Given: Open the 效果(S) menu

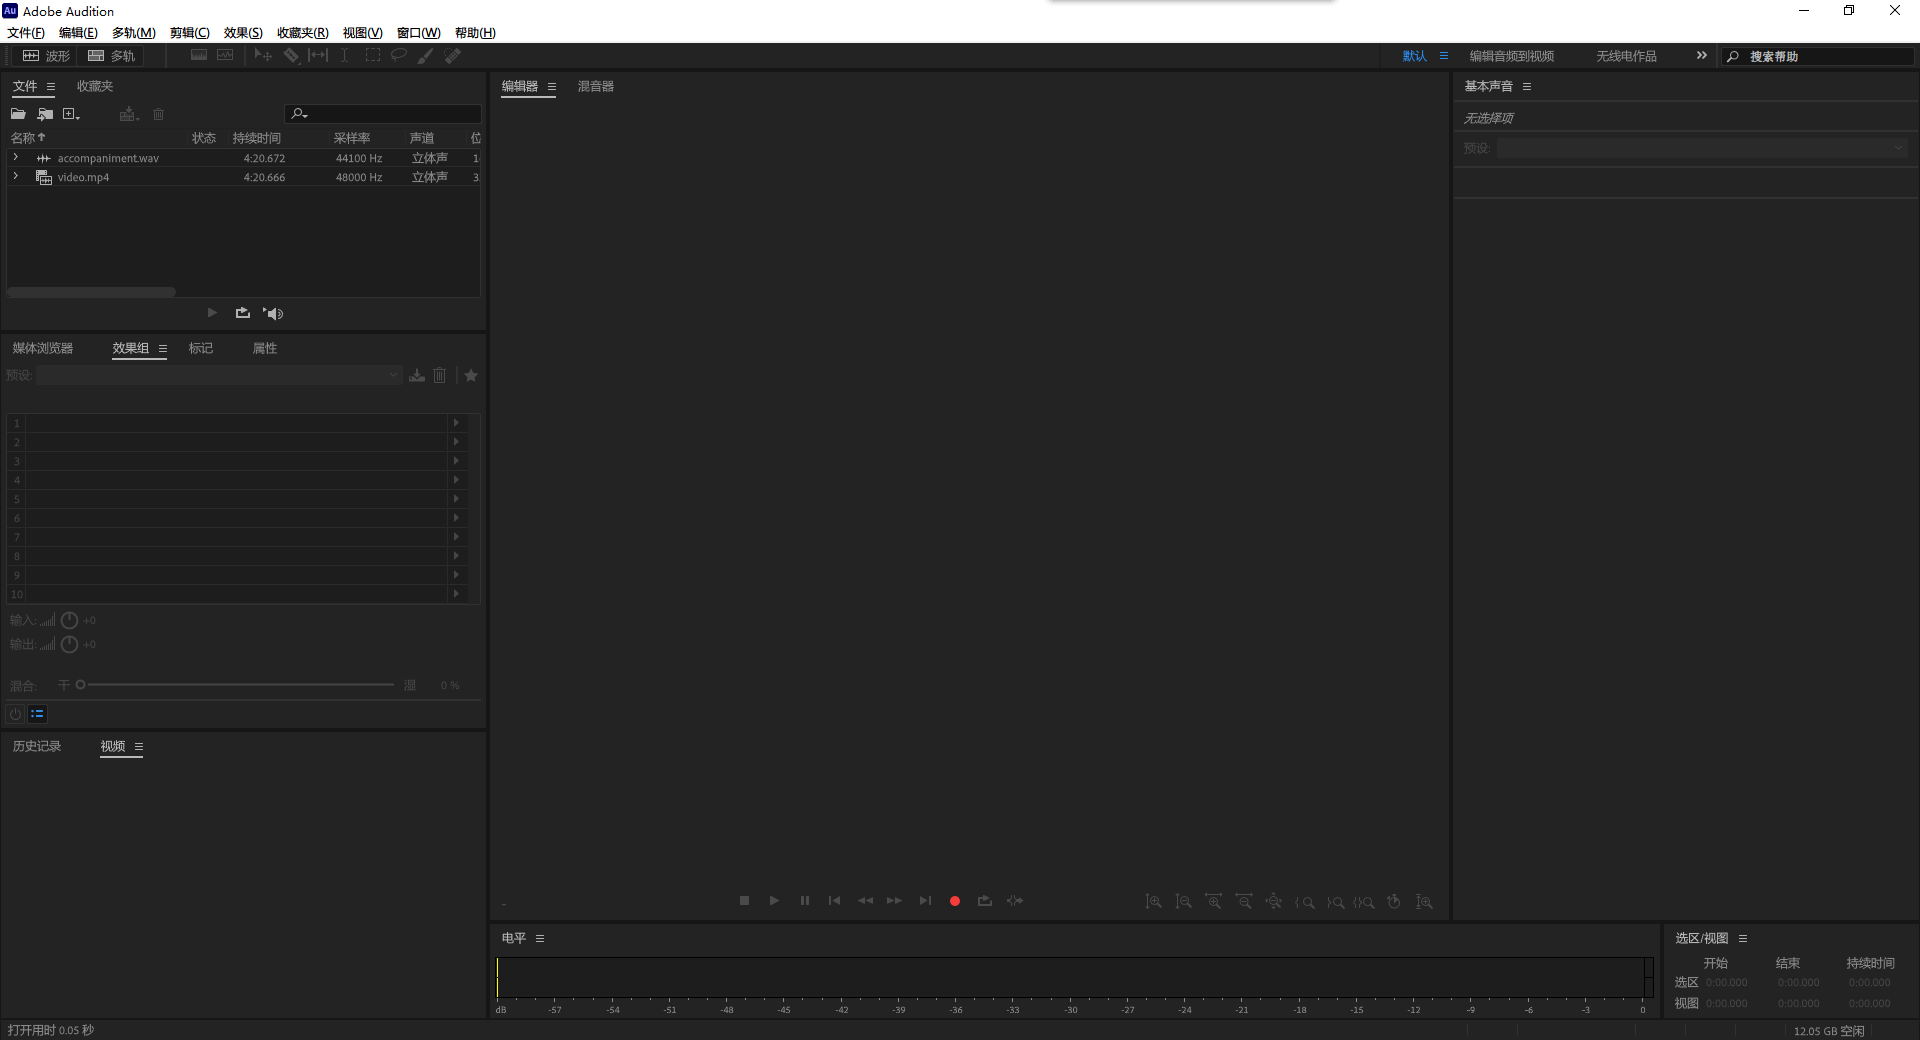Looking at the screenshot, I should tap(243, 33).
